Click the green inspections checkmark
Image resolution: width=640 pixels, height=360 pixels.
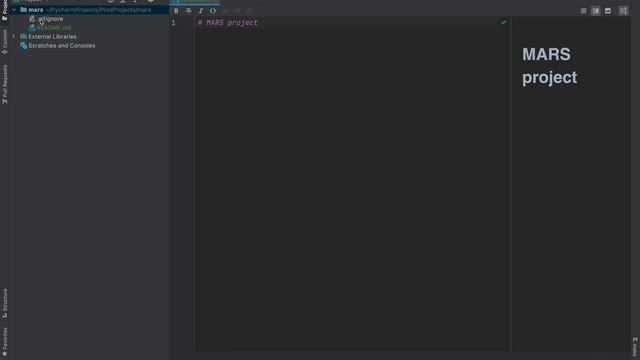(x=504, y=22)
